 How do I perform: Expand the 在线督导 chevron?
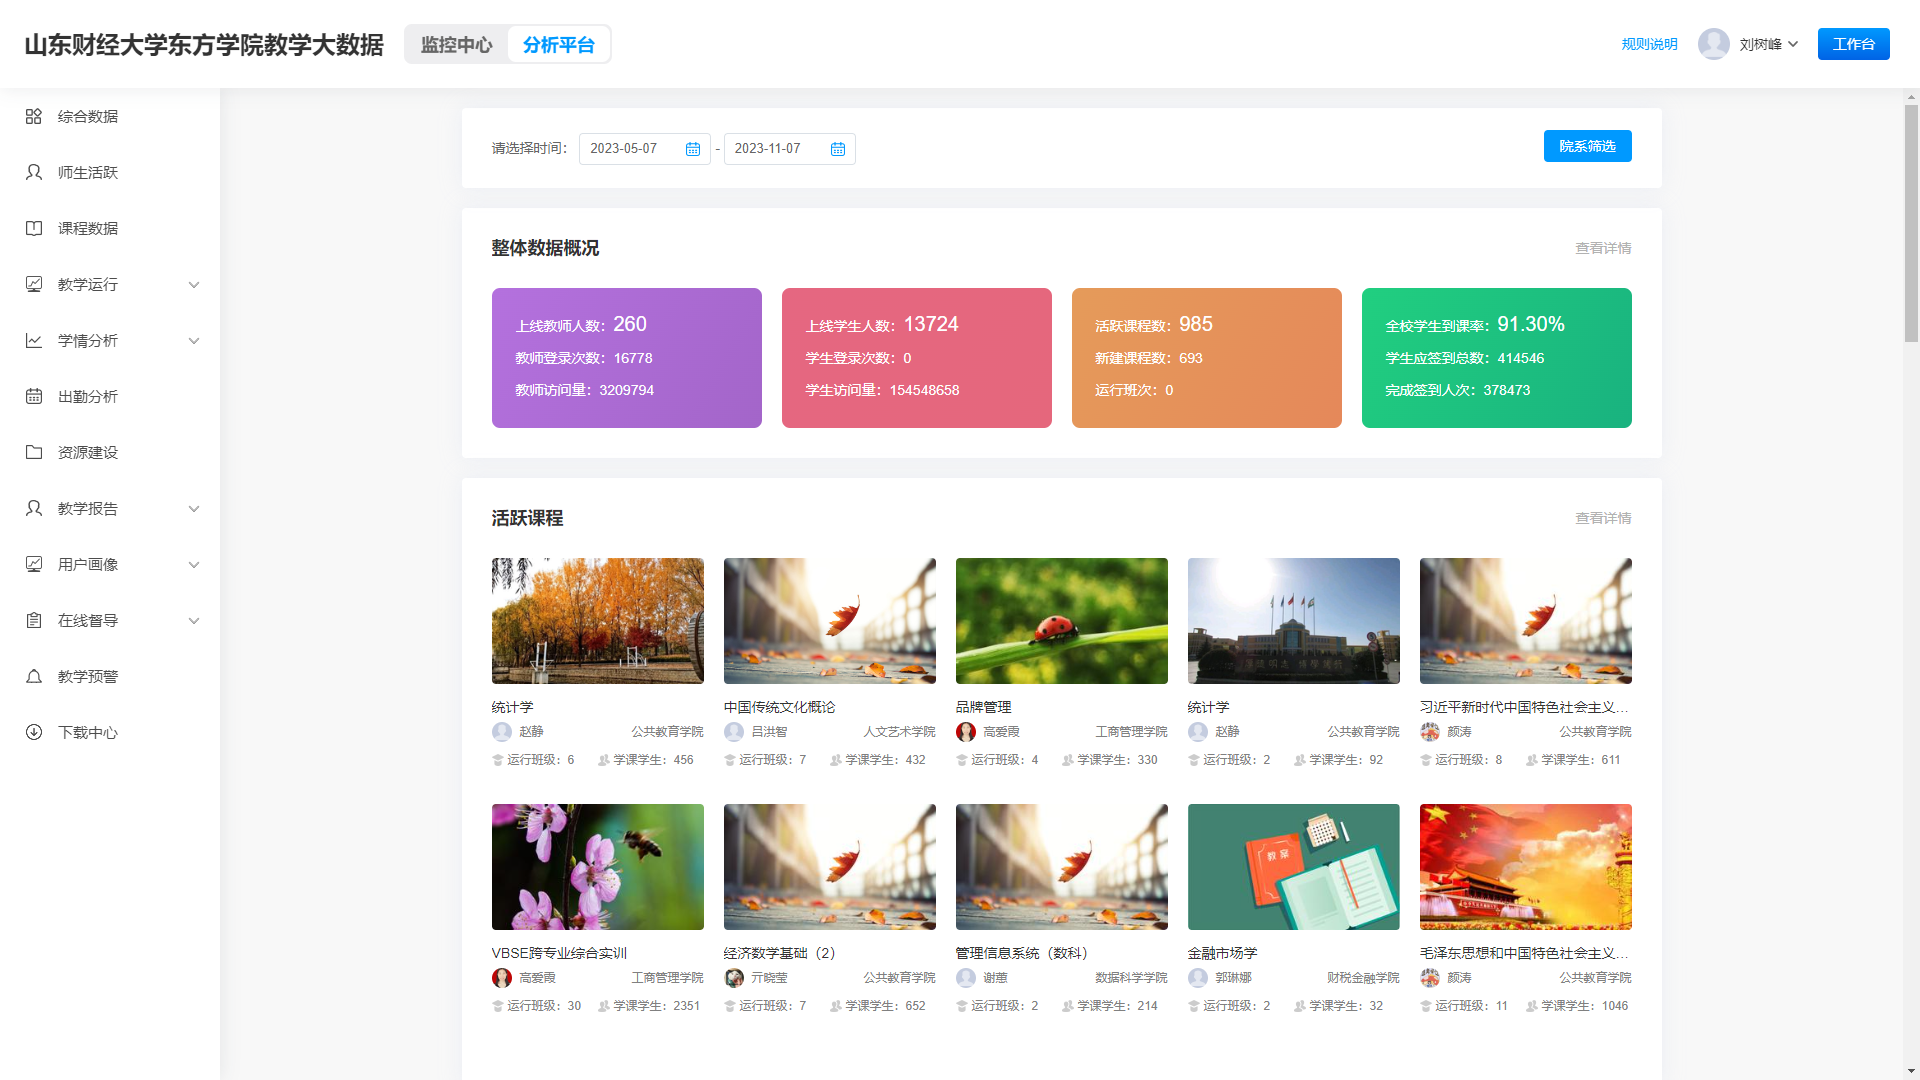pyautogui.click(x=194, y=621)
